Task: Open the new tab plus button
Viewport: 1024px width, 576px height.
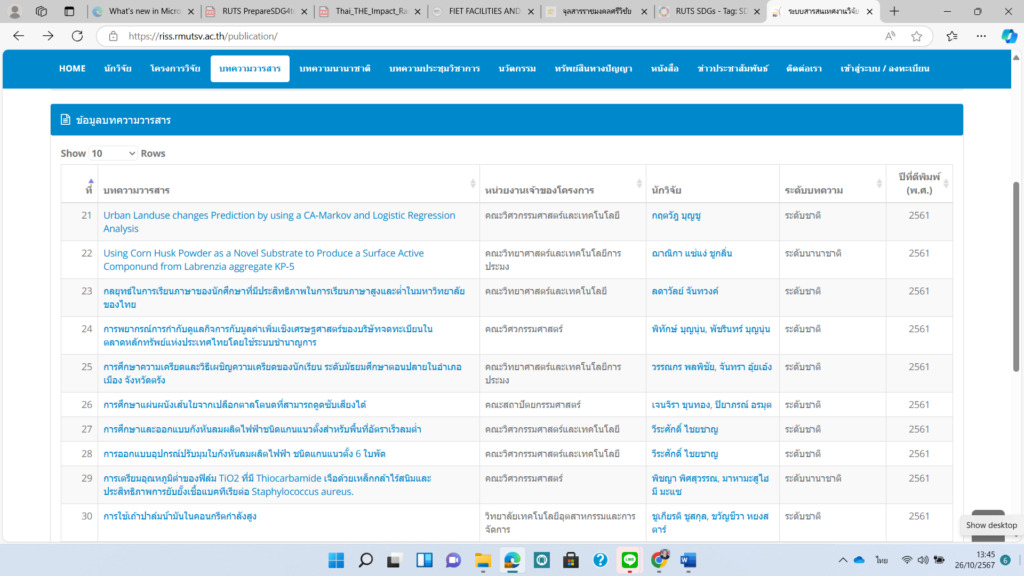Action: pos(894,11)
